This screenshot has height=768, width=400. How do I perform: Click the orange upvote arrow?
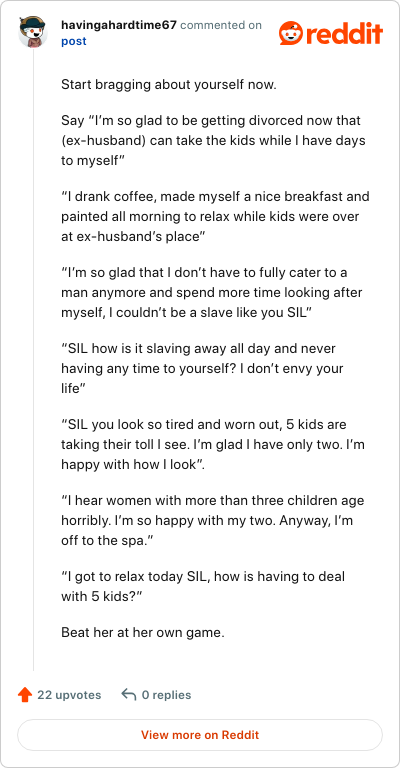coord(24,695)
